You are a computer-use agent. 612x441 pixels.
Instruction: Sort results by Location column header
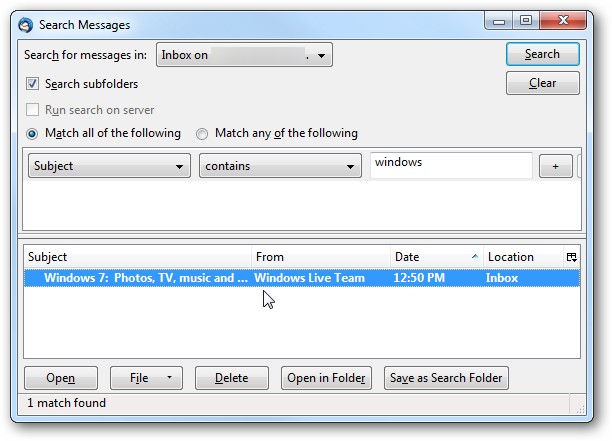click(523, 257)
